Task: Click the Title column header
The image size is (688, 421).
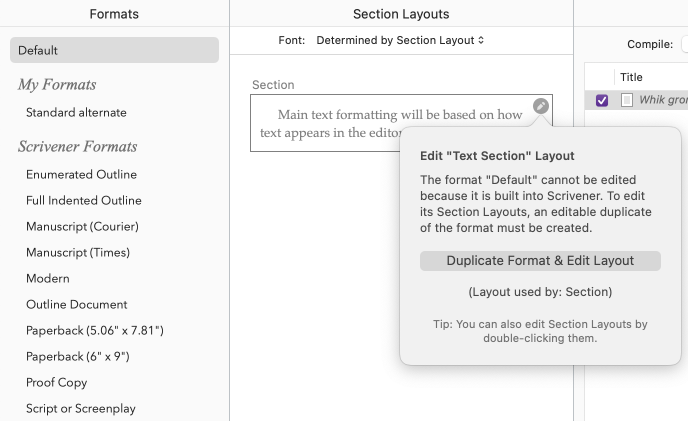Action: coord(631,77)
